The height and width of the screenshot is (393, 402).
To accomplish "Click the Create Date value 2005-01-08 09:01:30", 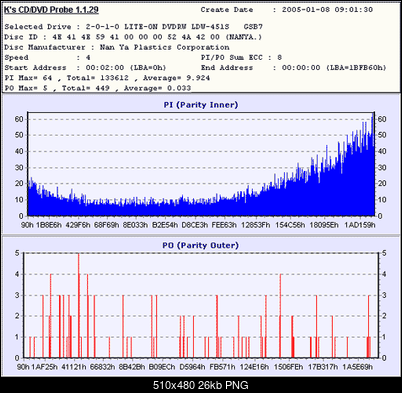I will click(327, 10).
